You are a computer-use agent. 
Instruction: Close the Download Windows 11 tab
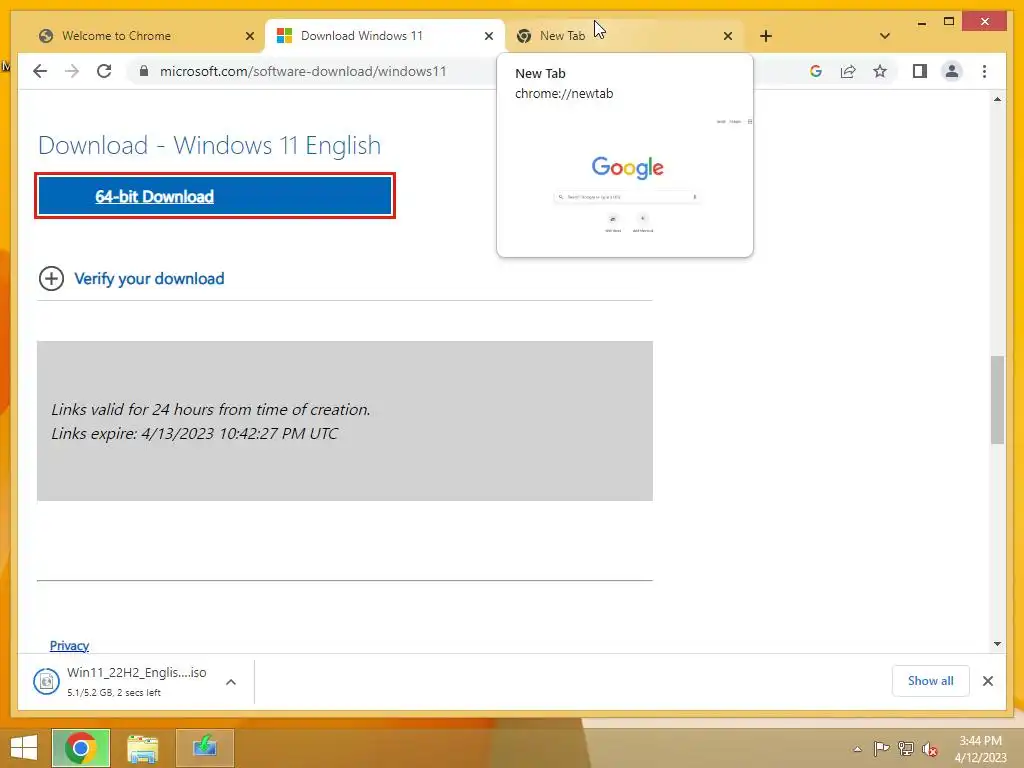click(x=488, y=36)
